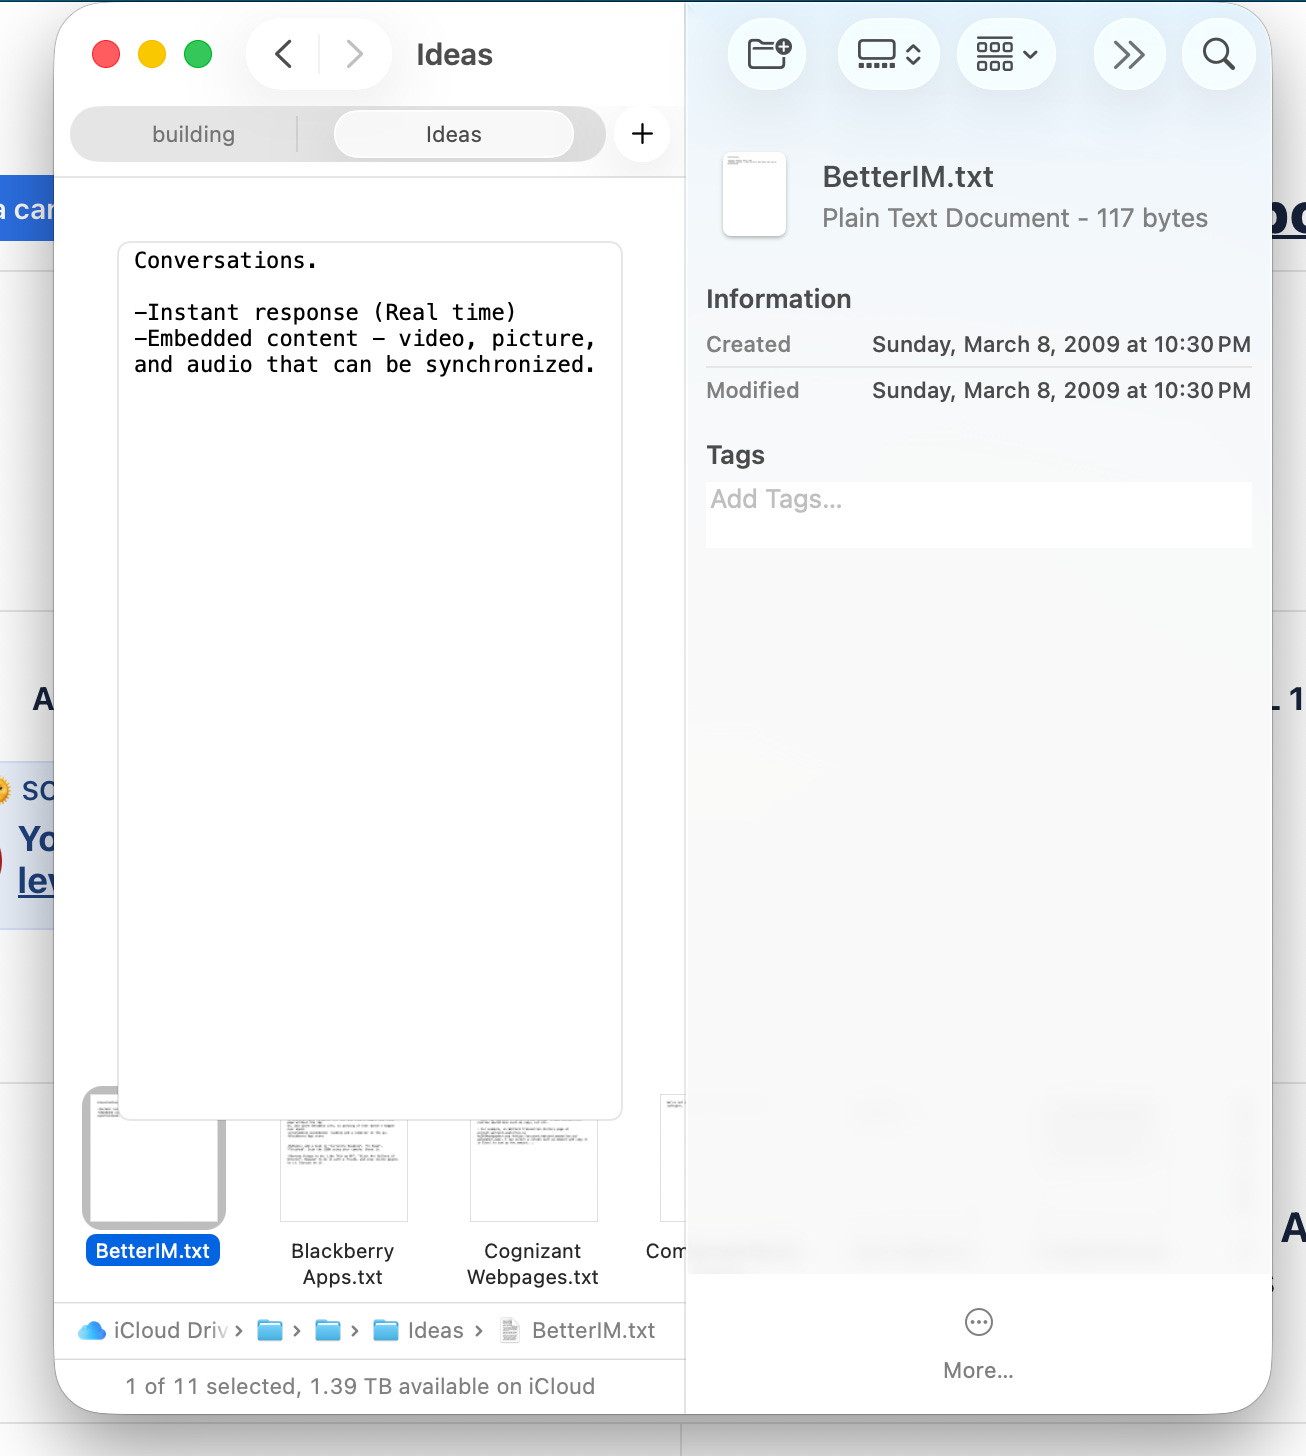Show more toolbar items via double chevron

click(x=1129, y=54)
